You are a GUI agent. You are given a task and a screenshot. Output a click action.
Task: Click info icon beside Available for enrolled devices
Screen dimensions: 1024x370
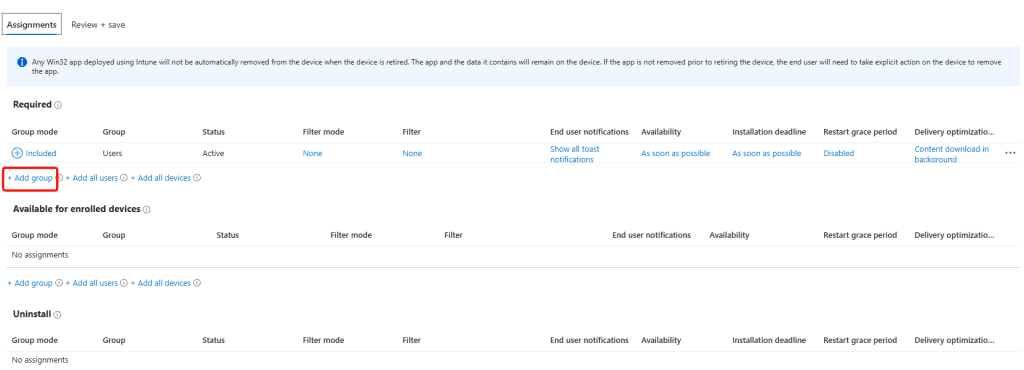click(x=147, y=209)
